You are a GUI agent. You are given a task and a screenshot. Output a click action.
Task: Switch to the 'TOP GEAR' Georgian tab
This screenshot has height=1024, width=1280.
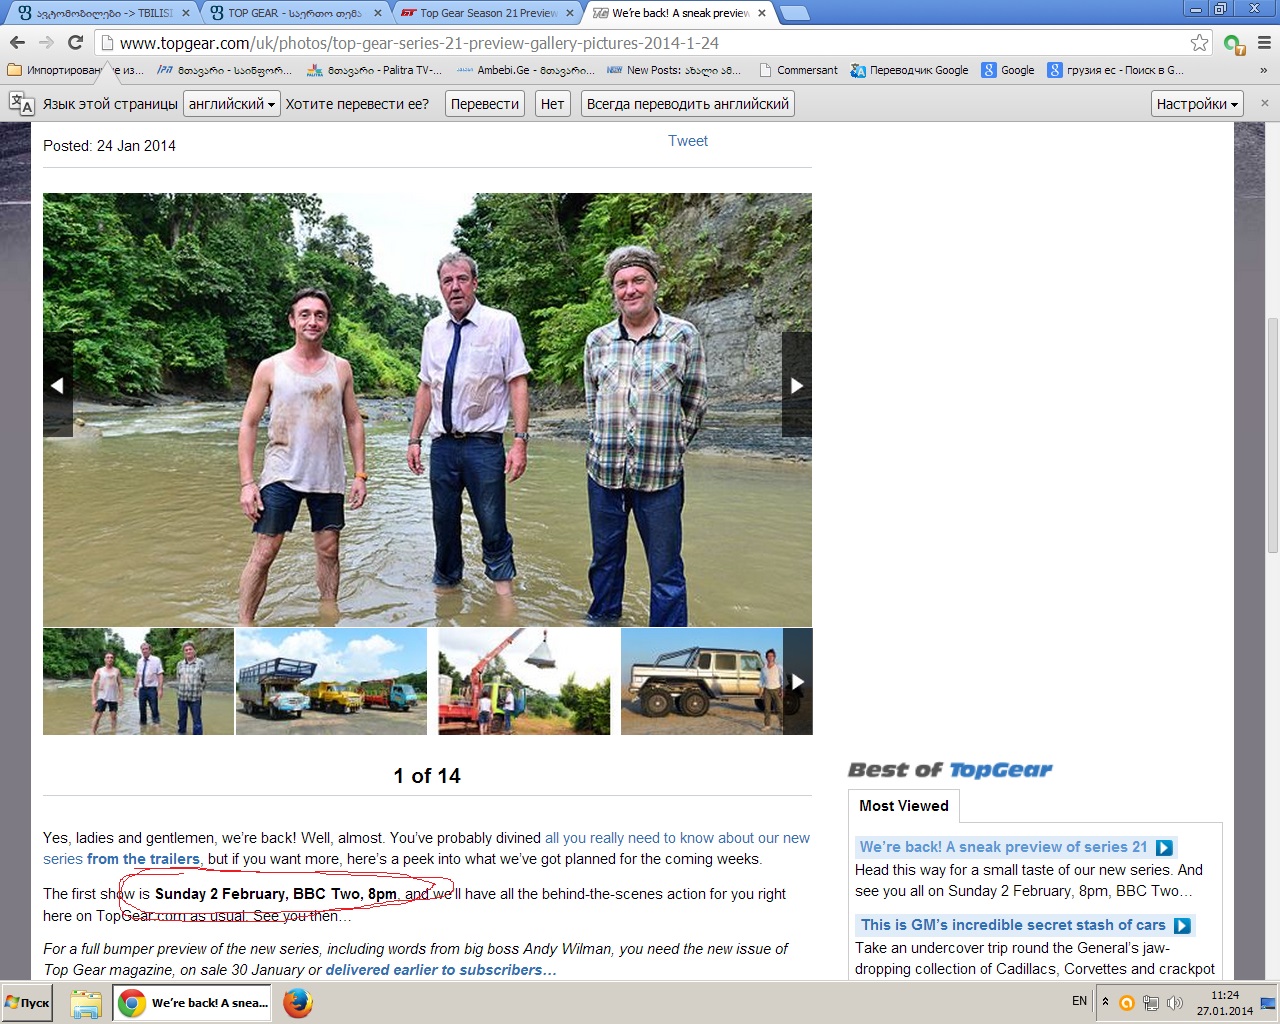tap(296, 13)
